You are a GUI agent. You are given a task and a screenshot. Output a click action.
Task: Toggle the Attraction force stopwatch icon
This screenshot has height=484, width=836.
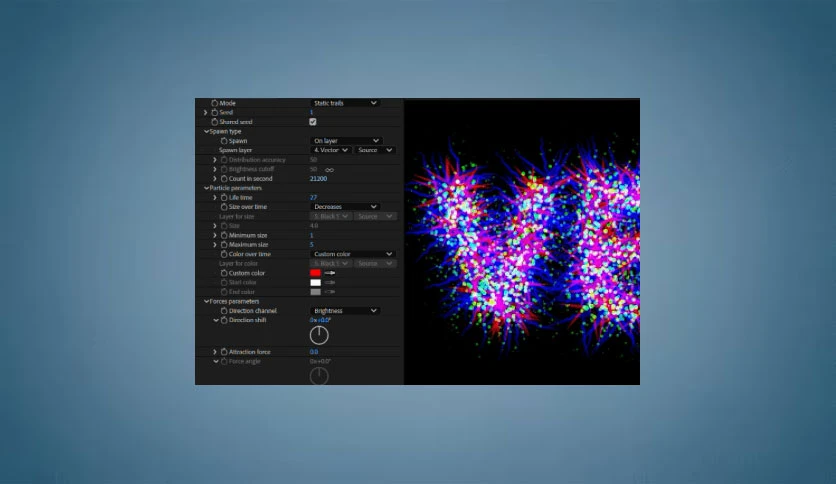coord(224,352)
